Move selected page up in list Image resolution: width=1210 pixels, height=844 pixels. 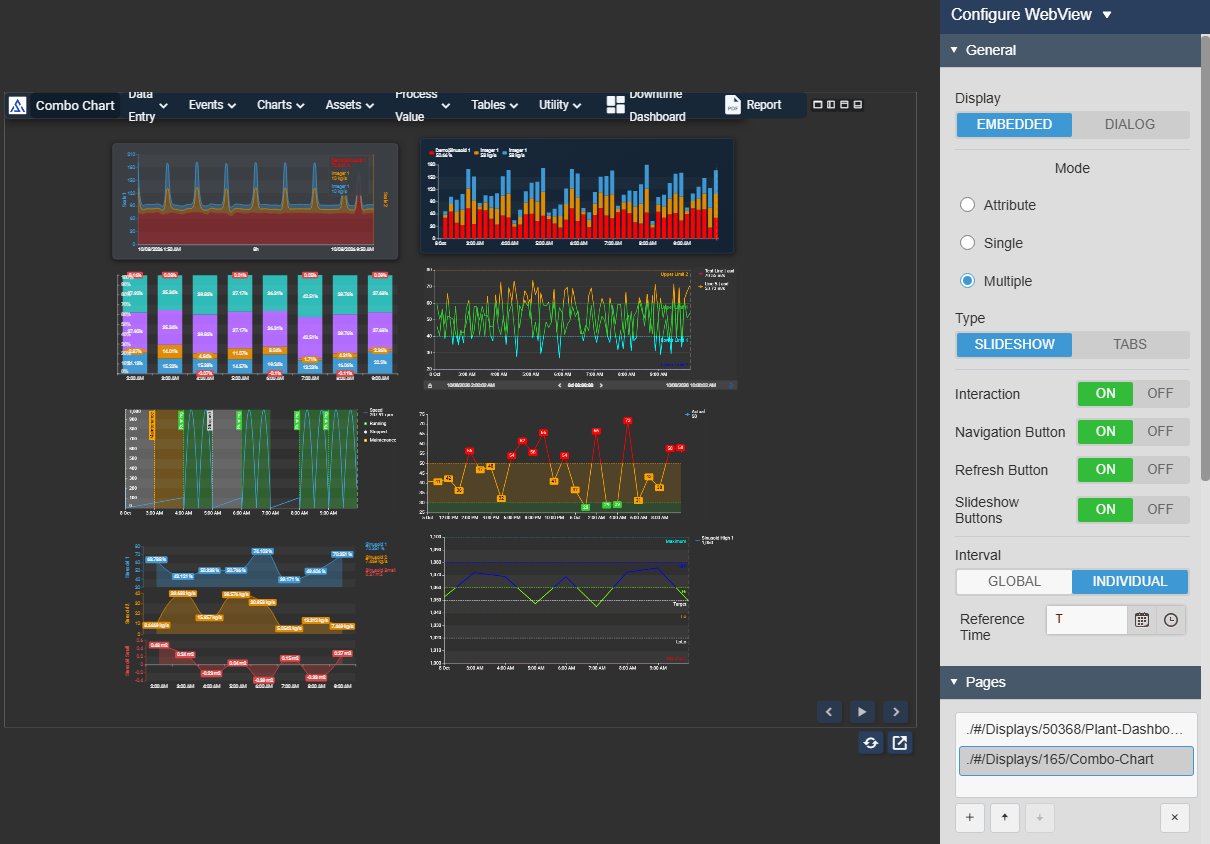1004,817
